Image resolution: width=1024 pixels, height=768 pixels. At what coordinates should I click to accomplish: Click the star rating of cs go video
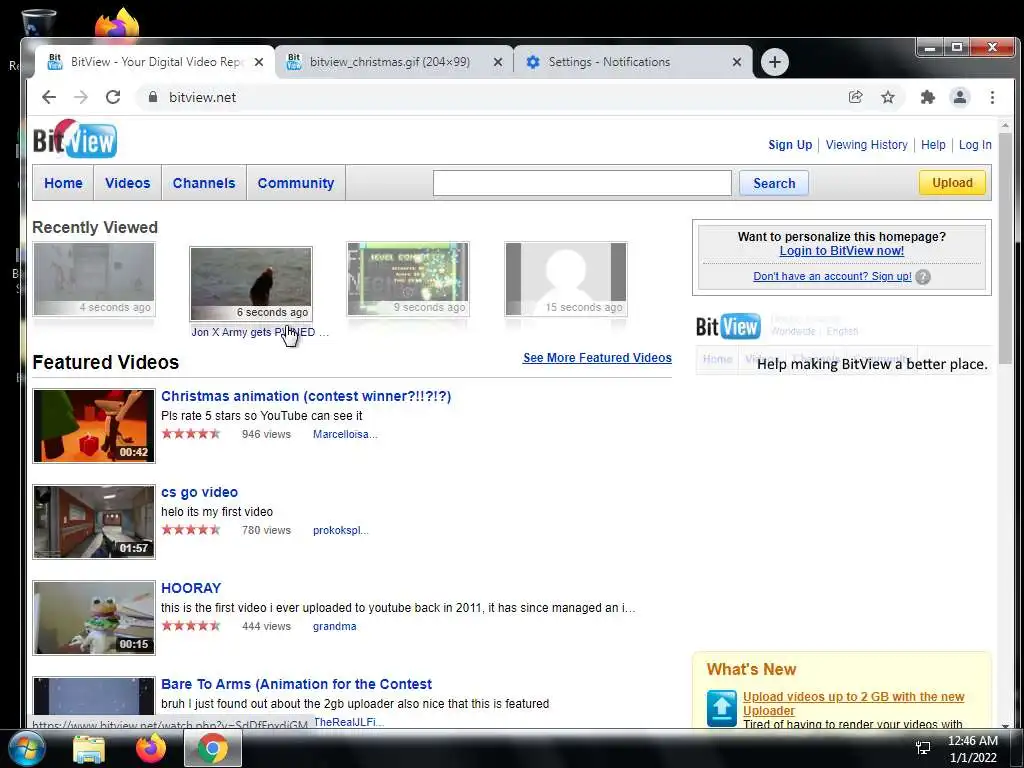[x=191, y=530]
